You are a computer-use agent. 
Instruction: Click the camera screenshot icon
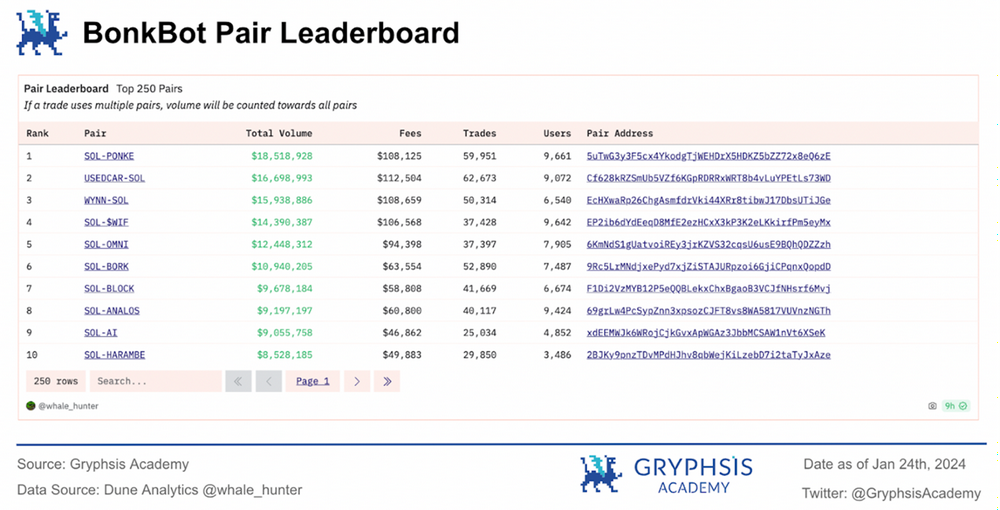(x=933, y=406)
